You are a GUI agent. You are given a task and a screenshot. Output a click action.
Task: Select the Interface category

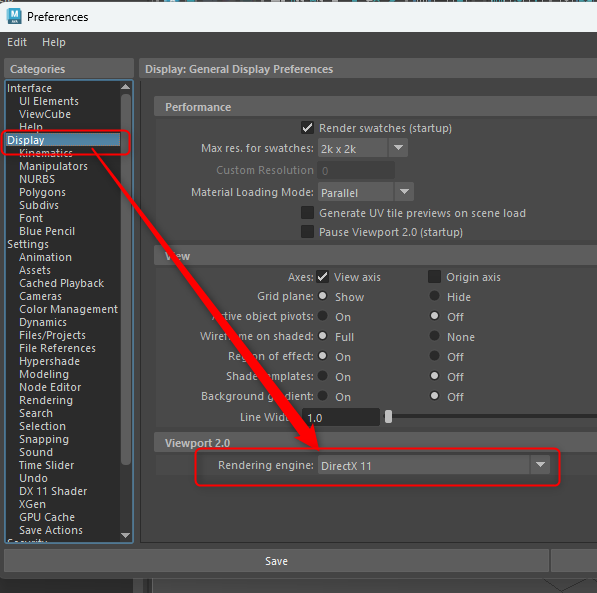[x=29, y=88]
